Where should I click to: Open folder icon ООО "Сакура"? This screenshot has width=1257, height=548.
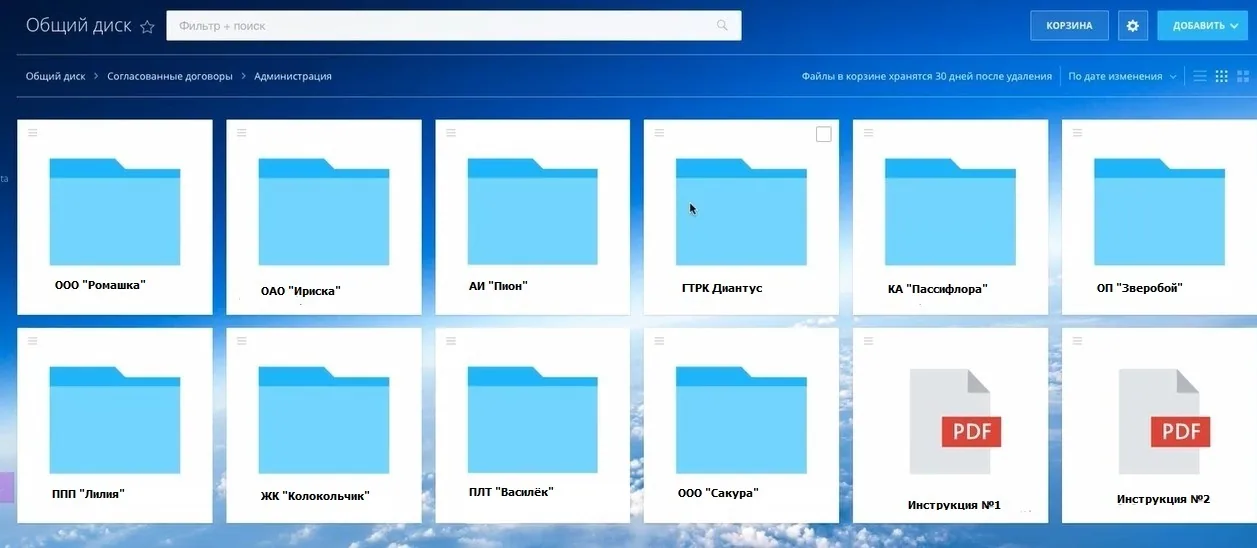point(741,420)
